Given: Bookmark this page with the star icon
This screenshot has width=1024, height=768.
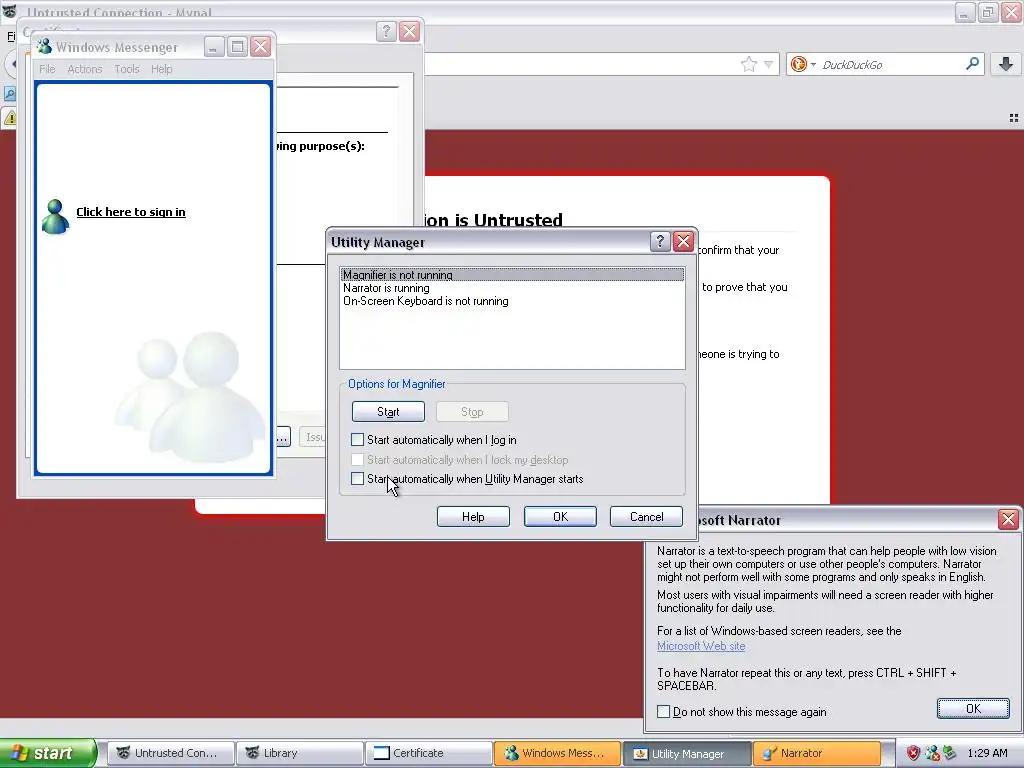Looking at the screenshot, I should click(748, 64).
